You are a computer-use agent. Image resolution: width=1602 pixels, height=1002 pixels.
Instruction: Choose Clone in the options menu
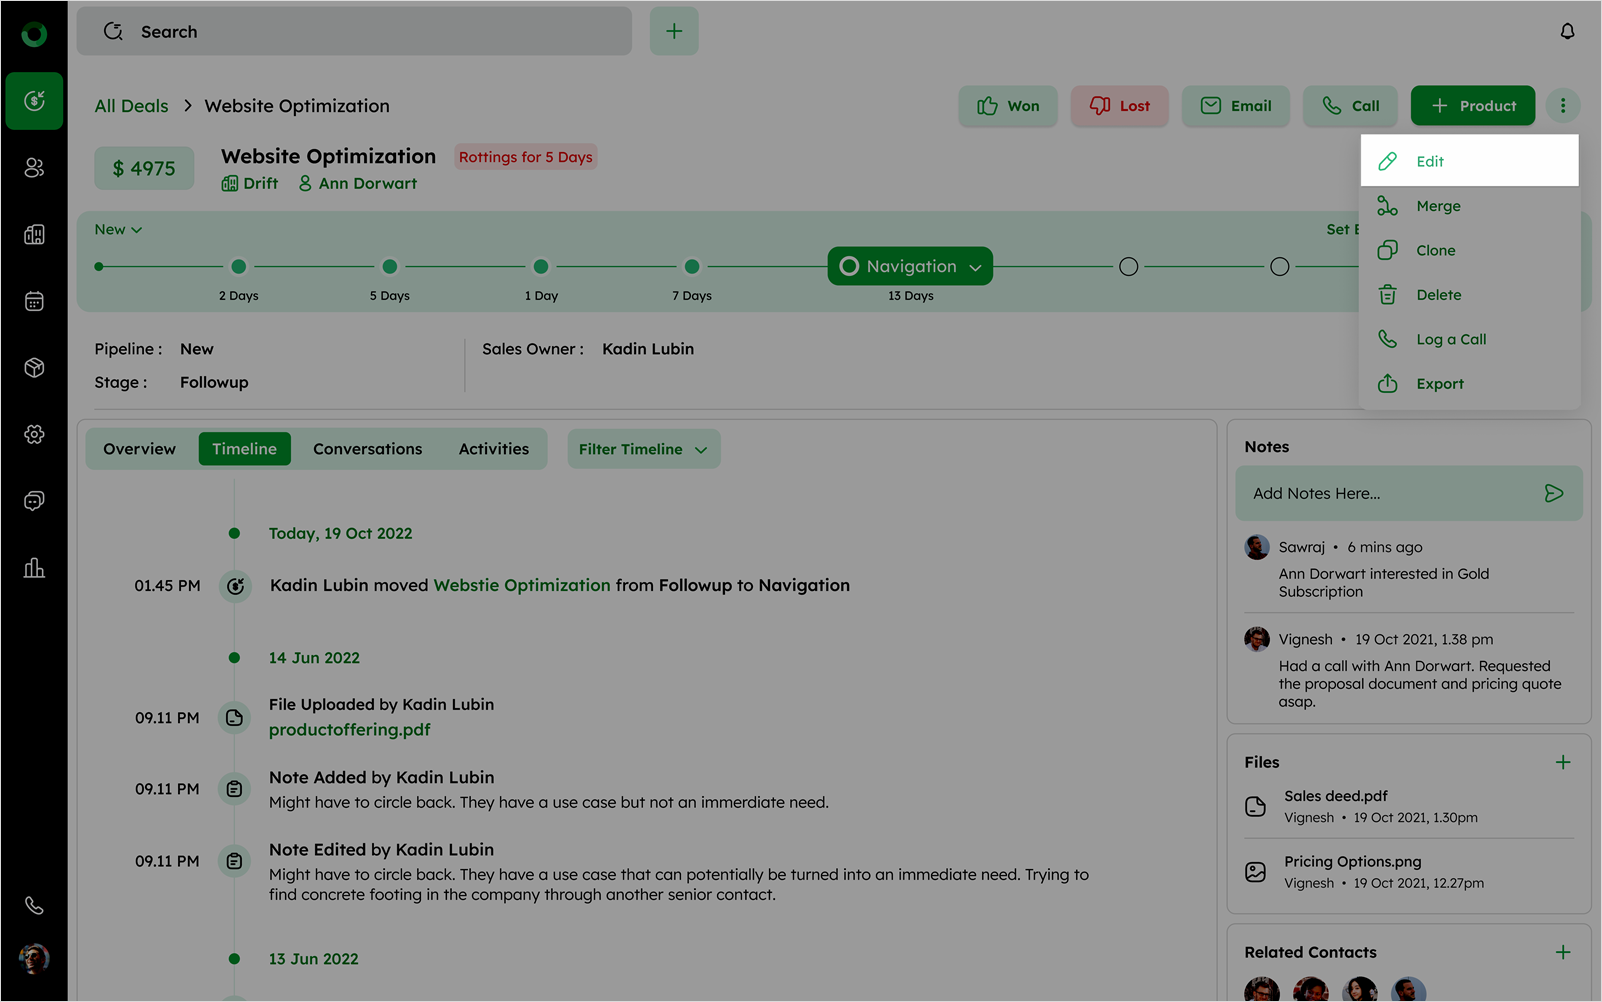pyautogui.click(x=1435, y=250)
